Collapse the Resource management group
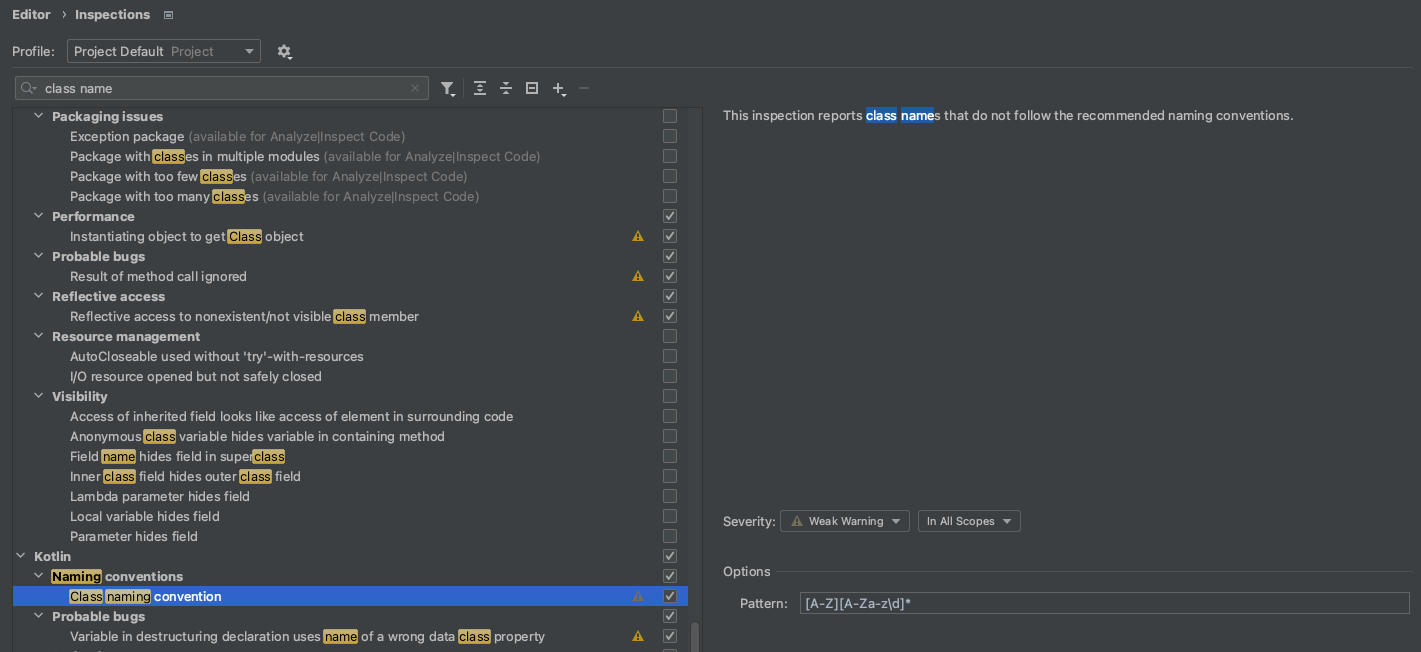The width and height of the screenshot is (1421, 652). (x=39, y=336)
